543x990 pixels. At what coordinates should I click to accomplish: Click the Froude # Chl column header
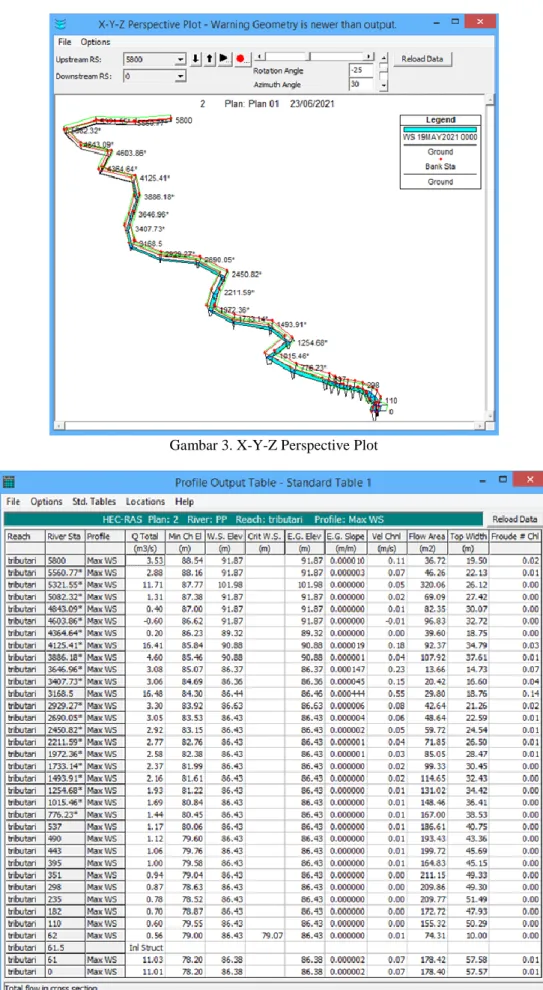coord(515,536)
